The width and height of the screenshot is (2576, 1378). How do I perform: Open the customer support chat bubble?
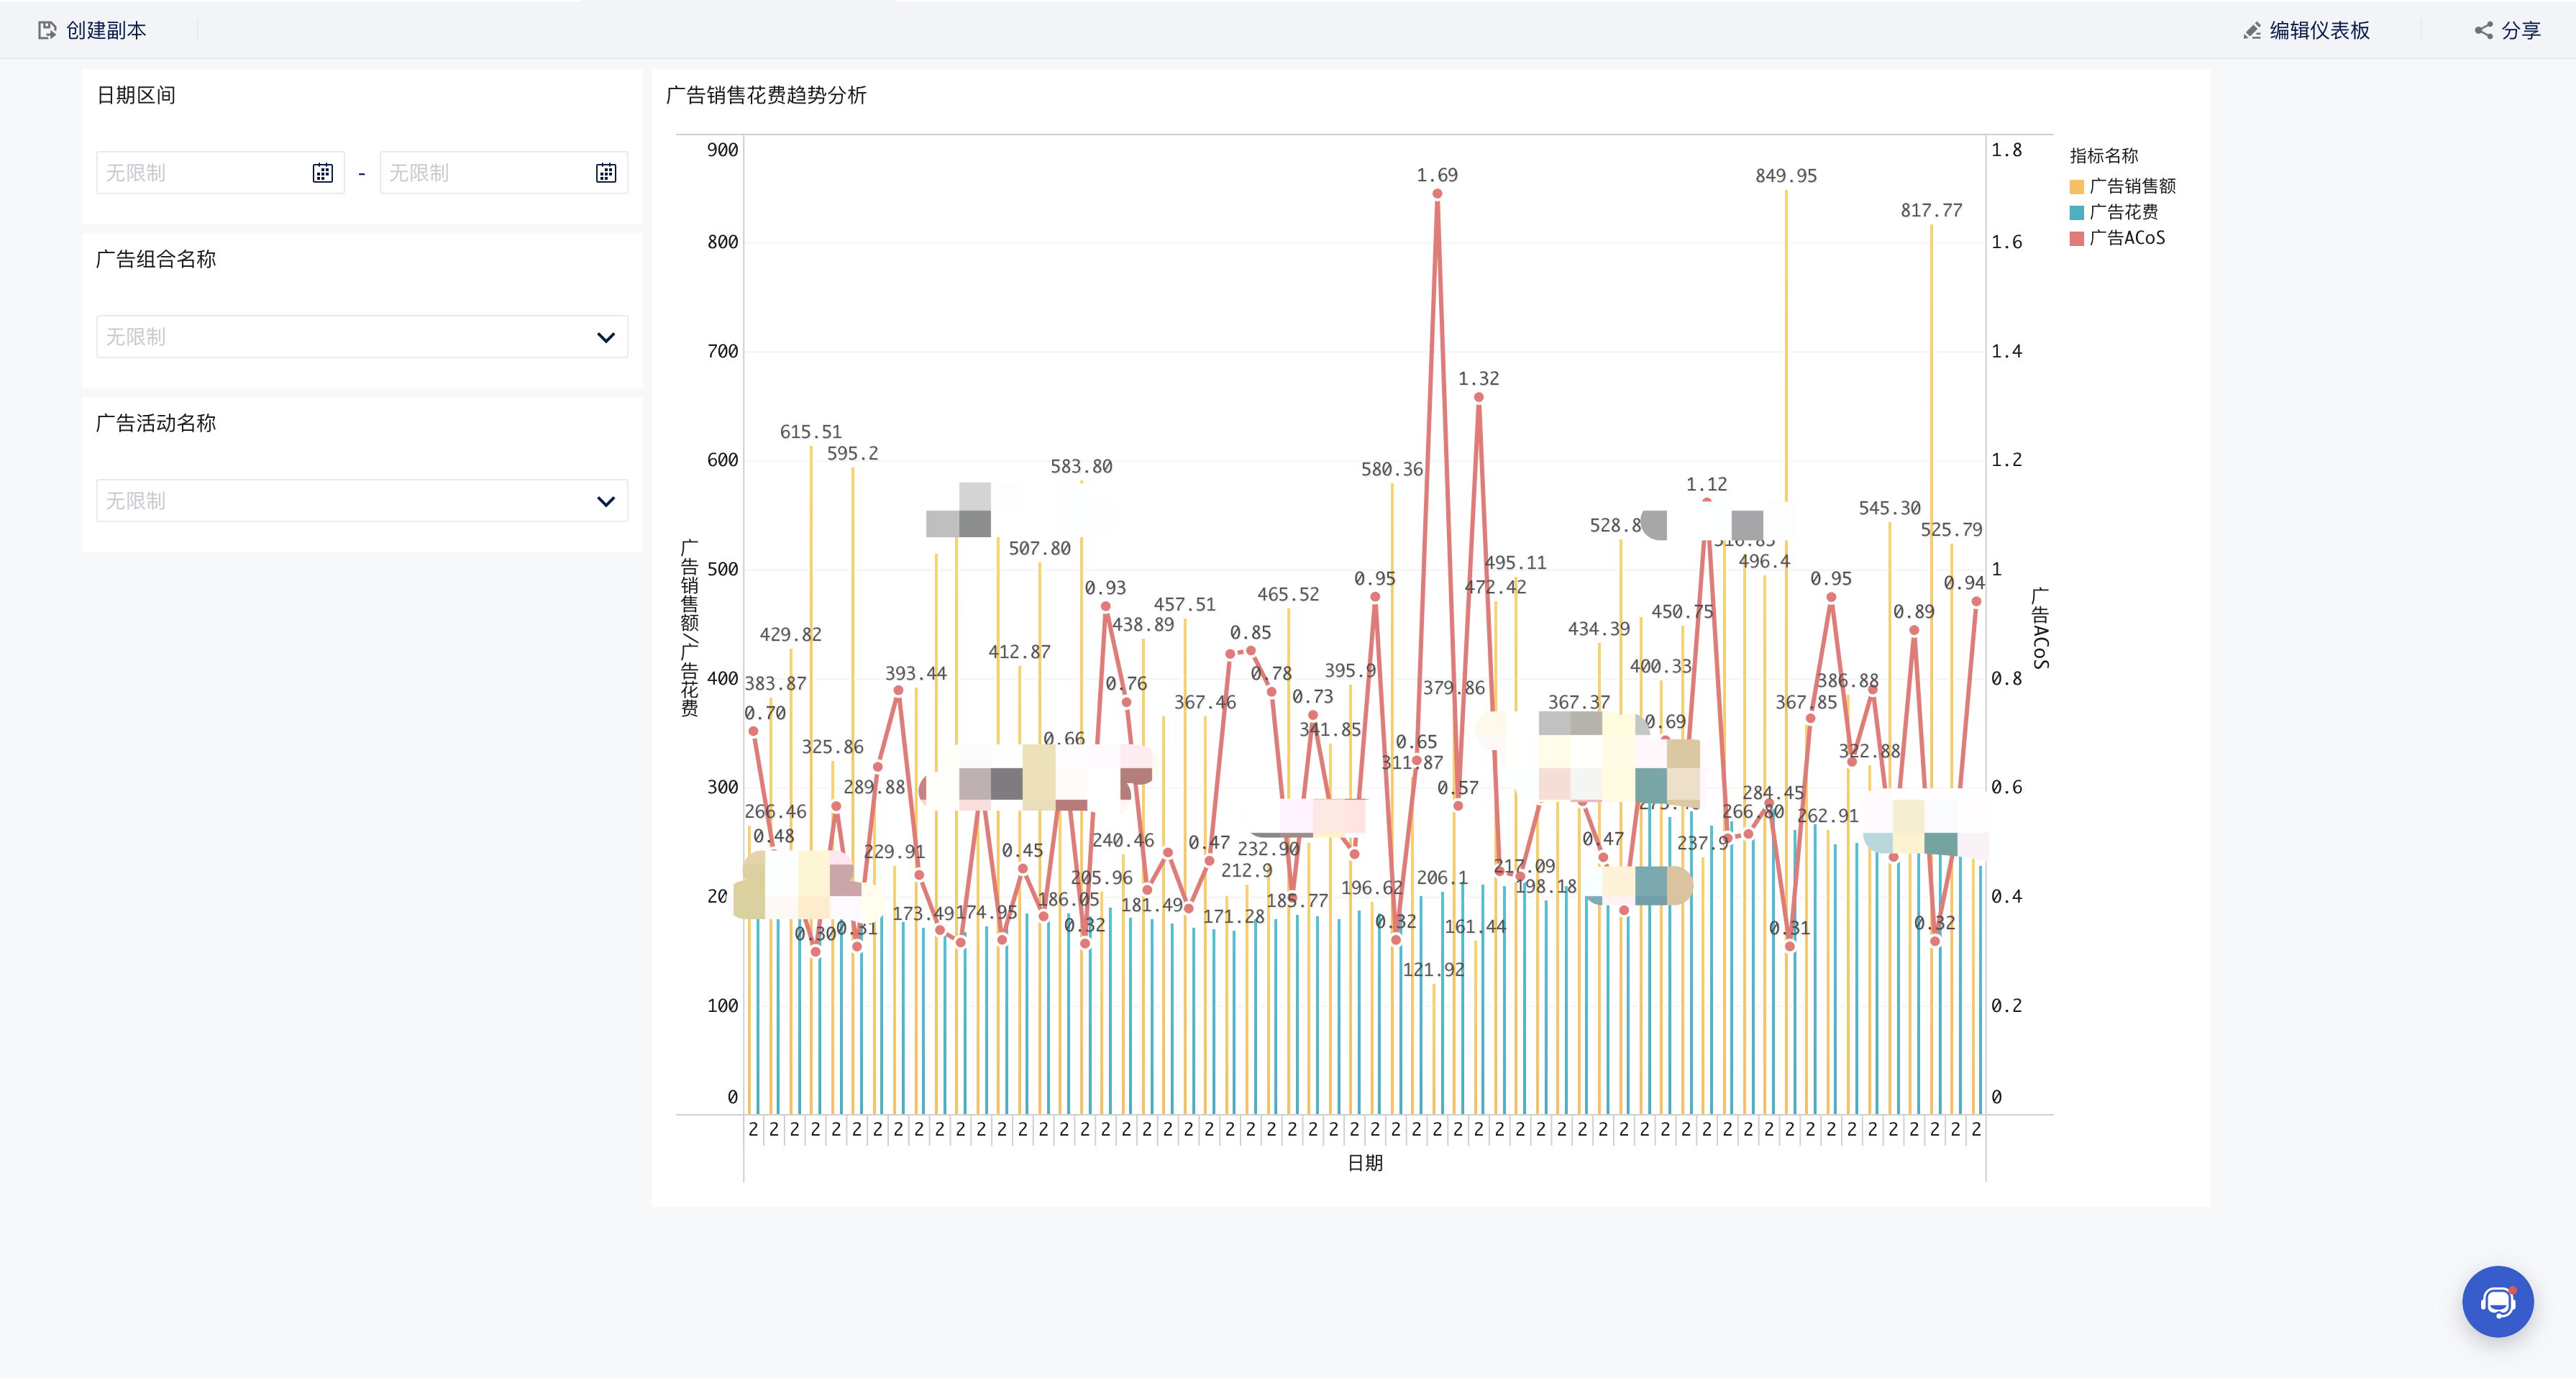point(2497,1301)
